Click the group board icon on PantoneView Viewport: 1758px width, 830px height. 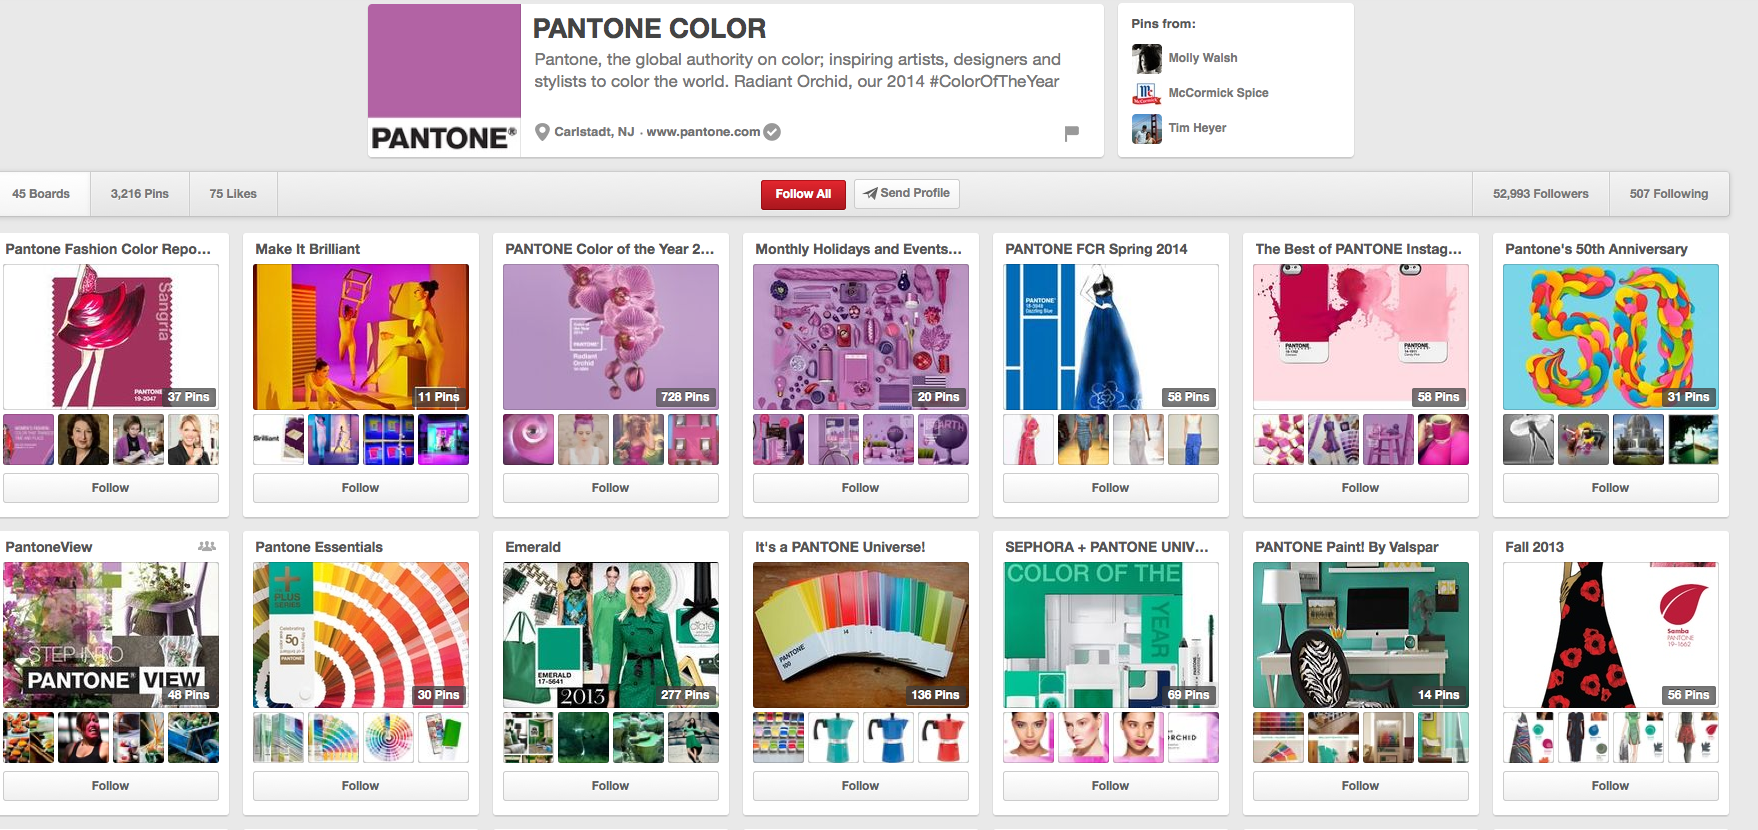click(x=207, y=546)
